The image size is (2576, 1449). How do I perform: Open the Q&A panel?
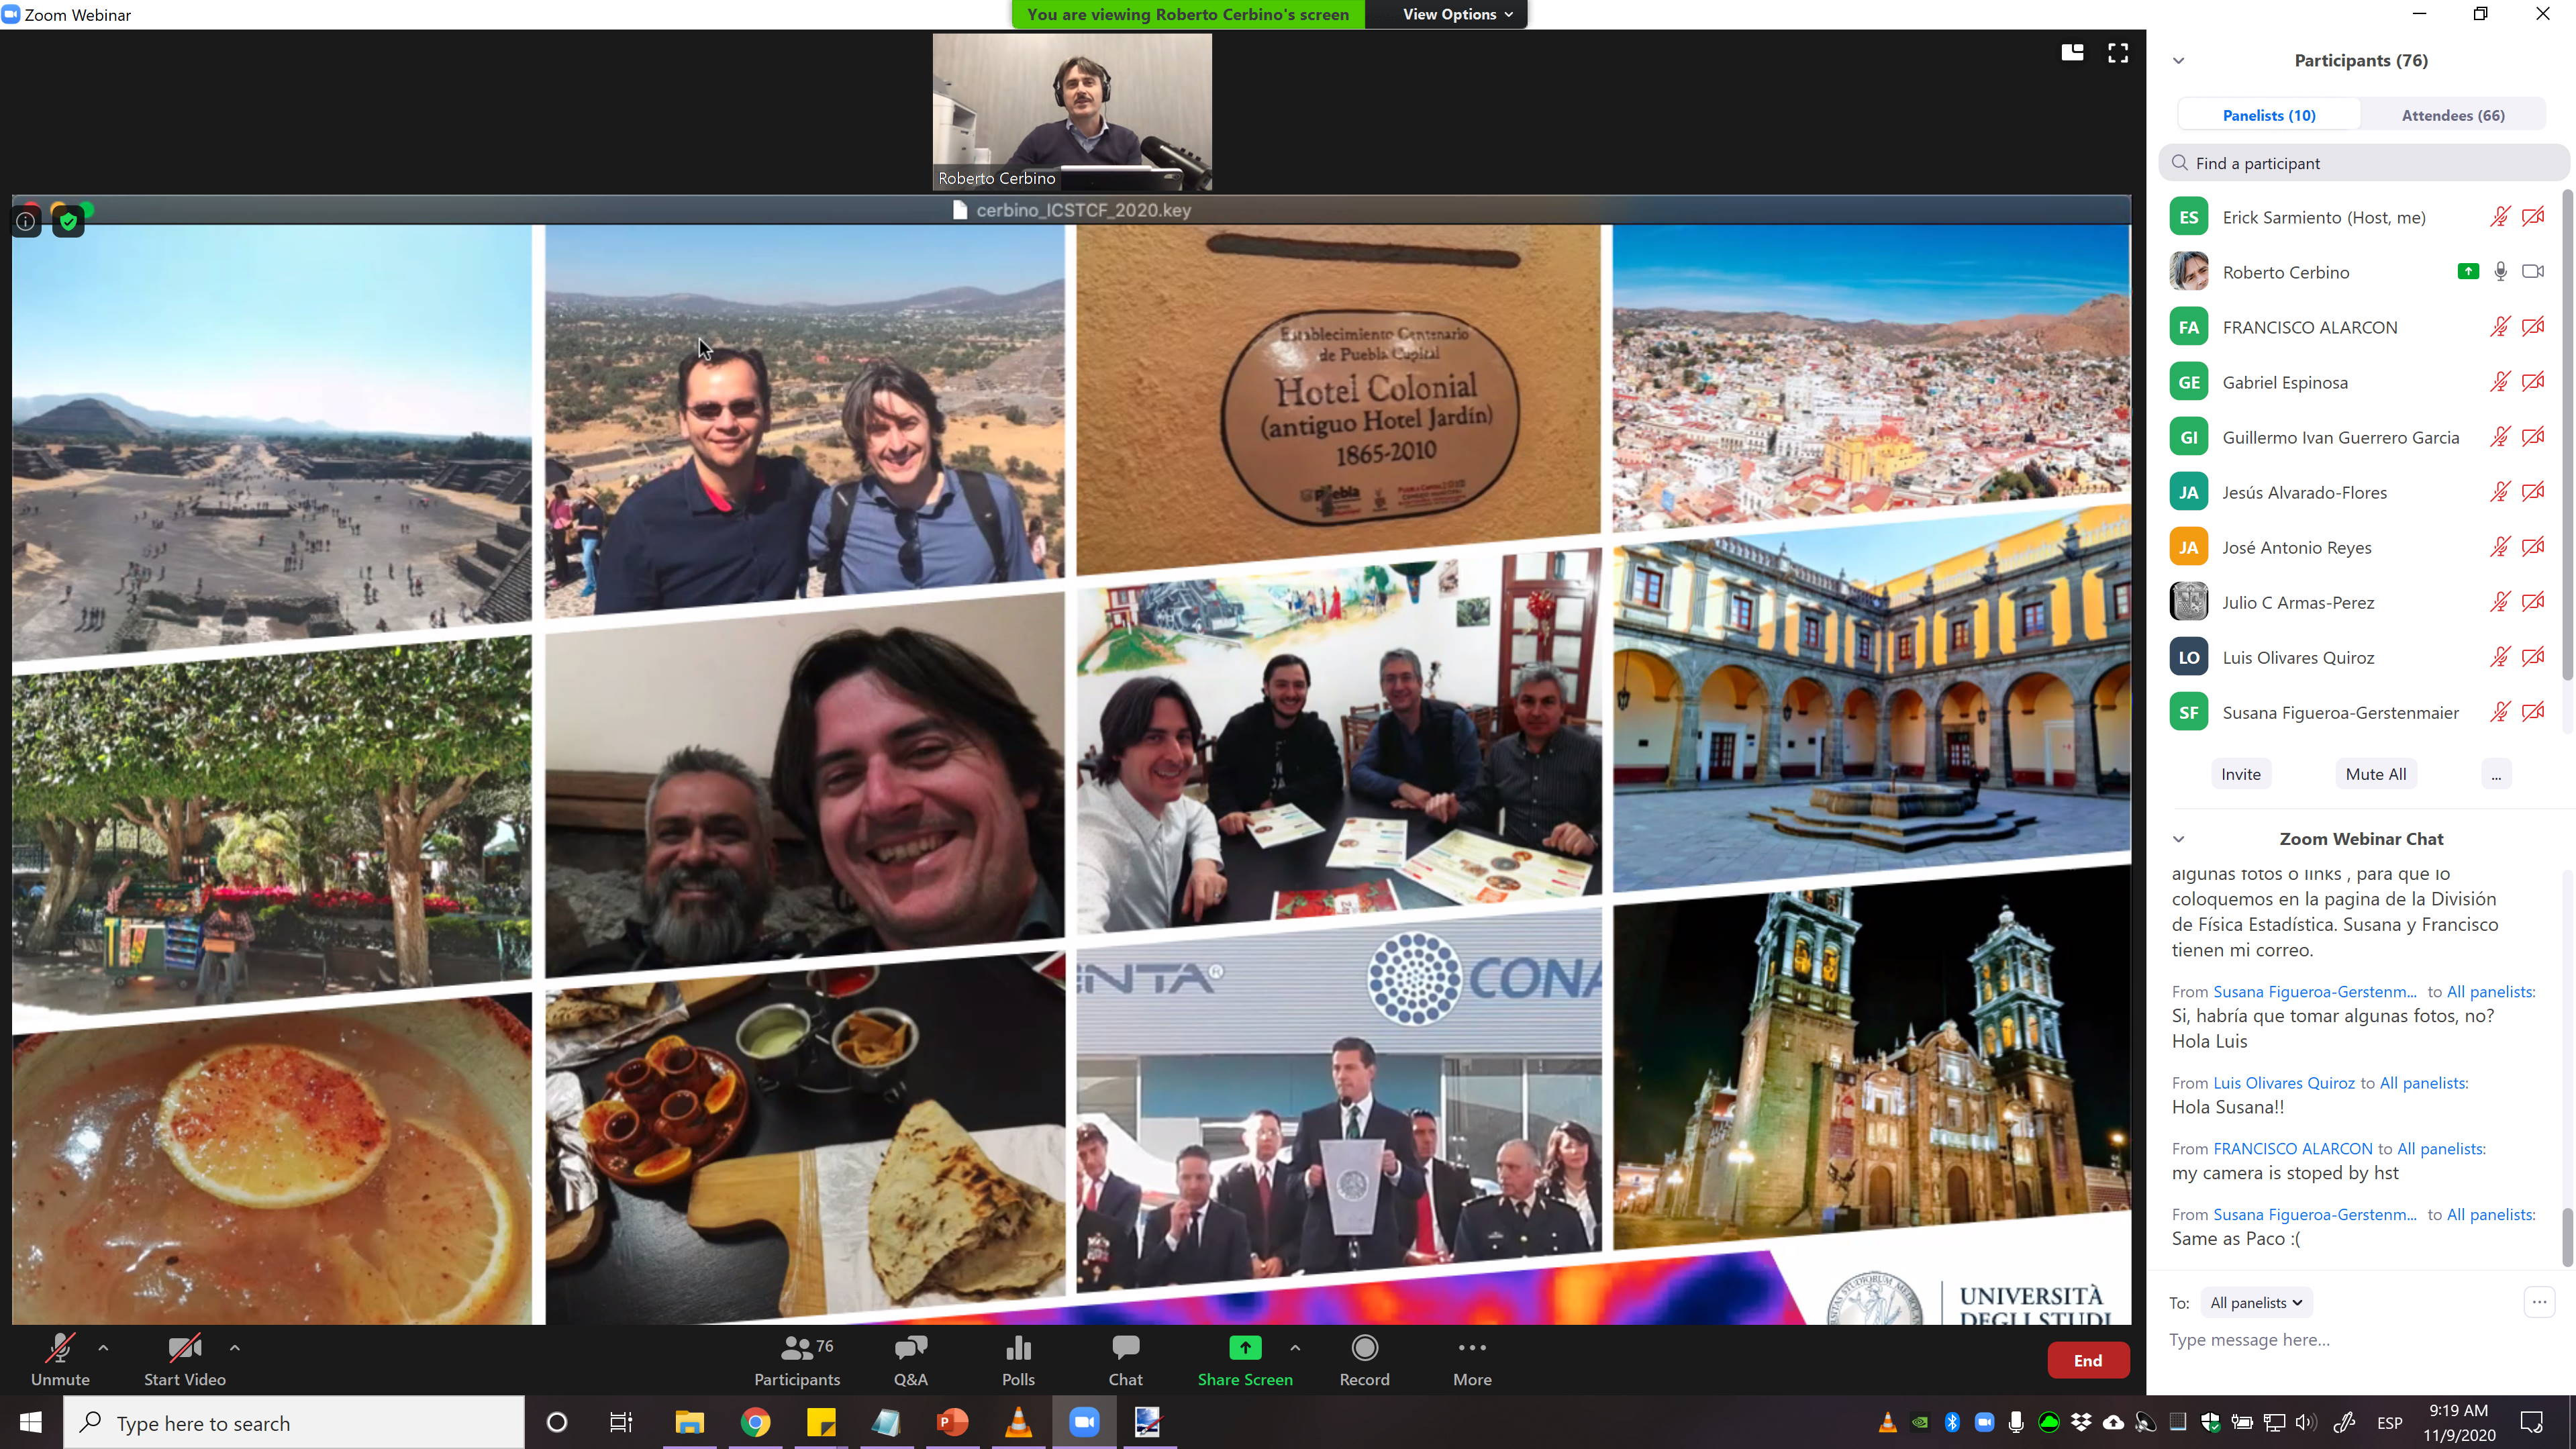coord(910,1360)
